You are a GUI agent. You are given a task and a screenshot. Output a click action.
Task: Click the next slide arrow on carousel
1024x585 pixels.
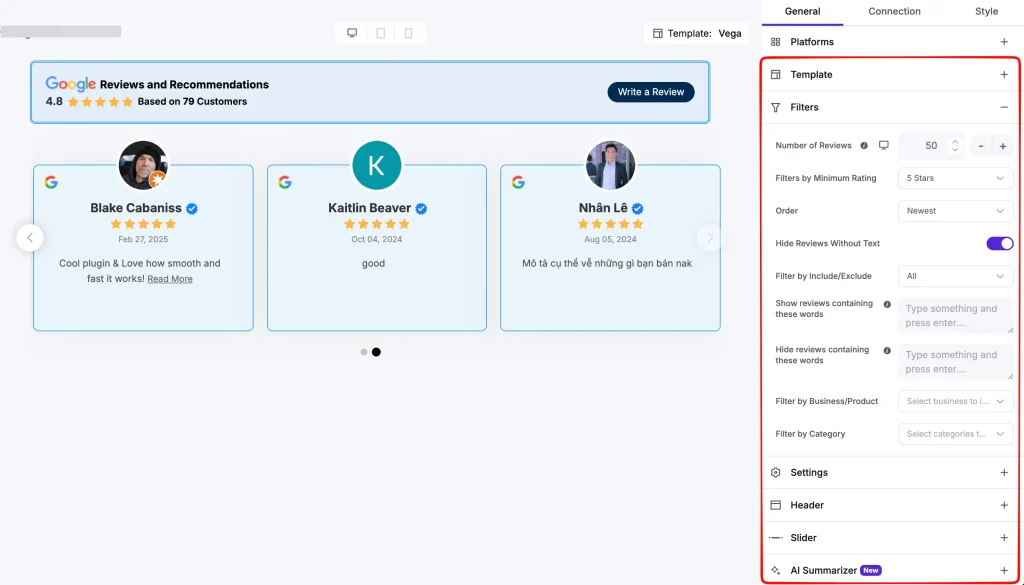[x=710, y=238]
